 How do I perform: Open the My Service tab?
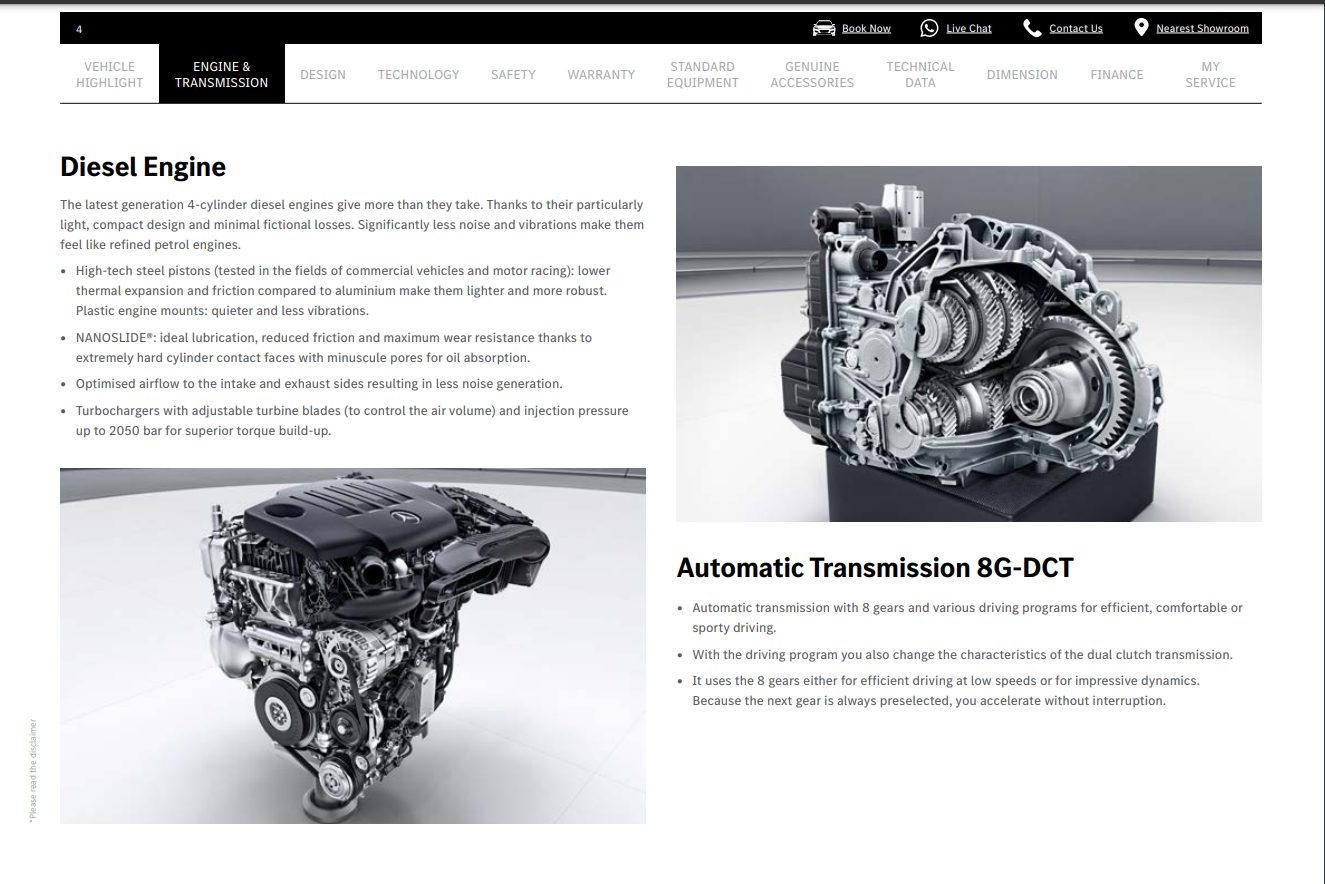click(x=1211, y=74)
